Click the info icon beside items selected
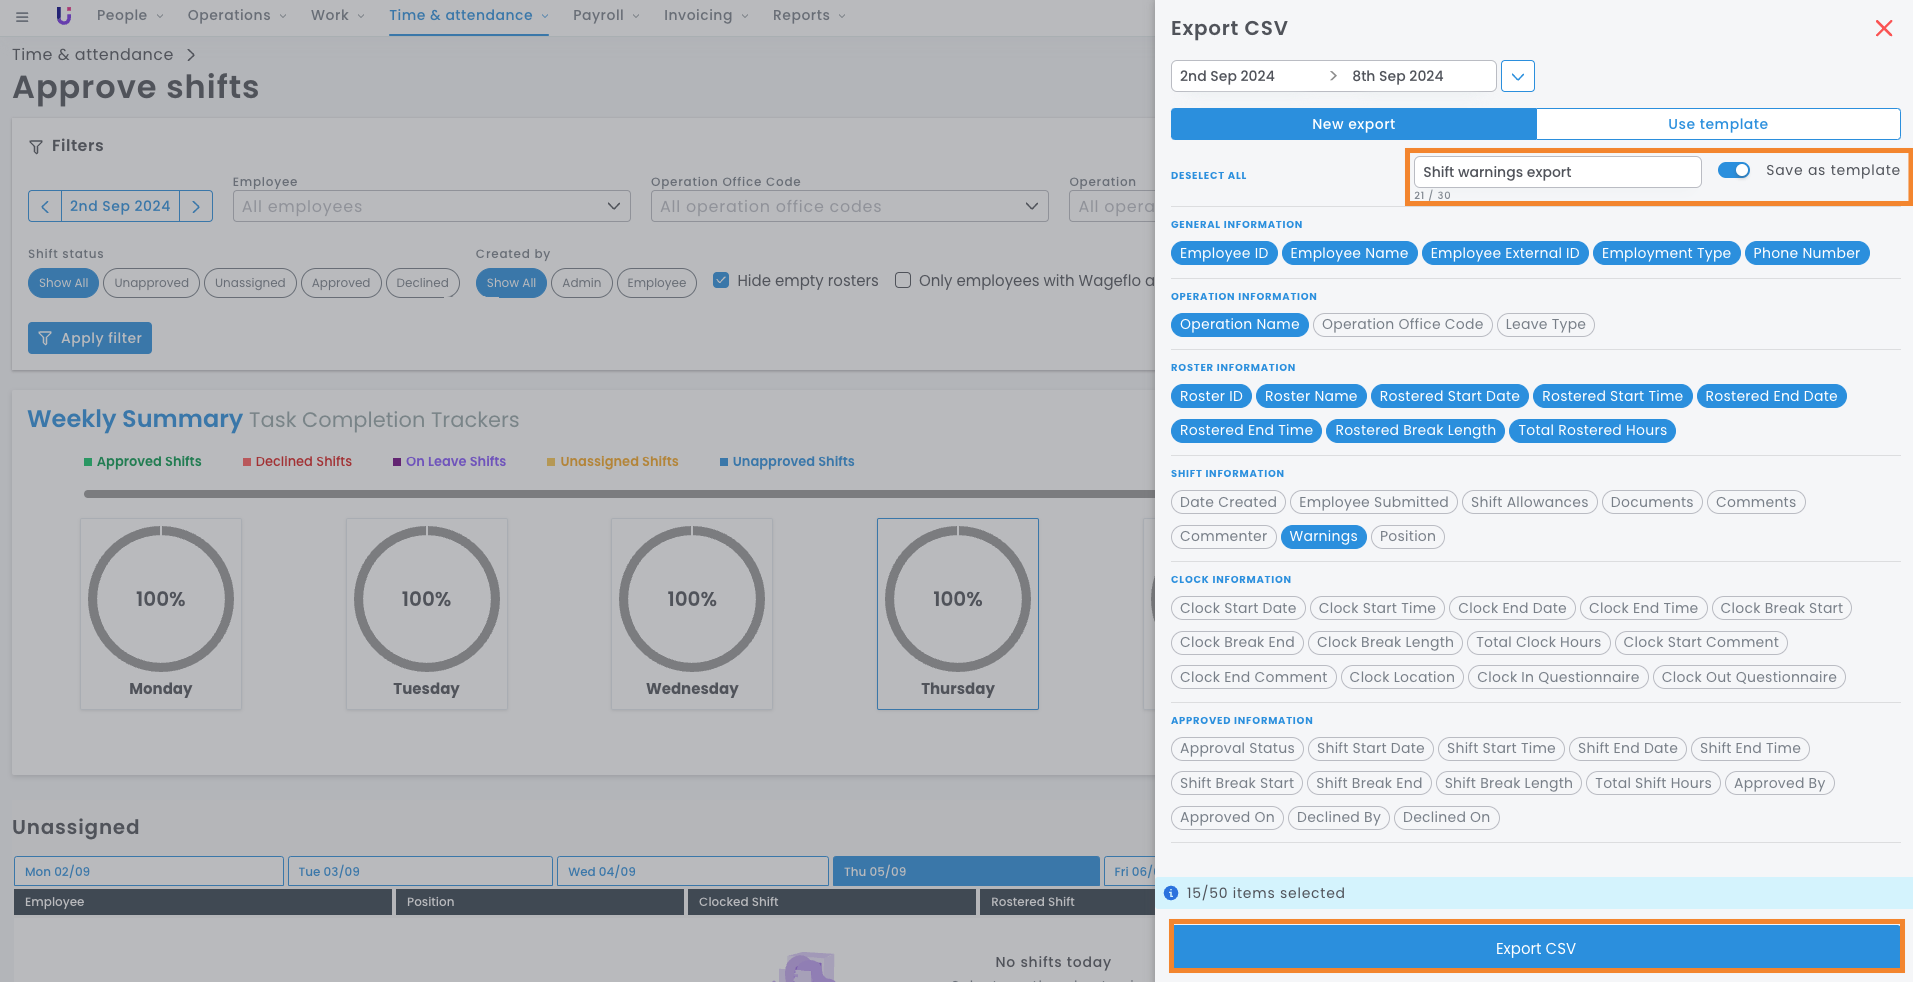Viewport: 1913px width, 982px height. pos(1171,893)
